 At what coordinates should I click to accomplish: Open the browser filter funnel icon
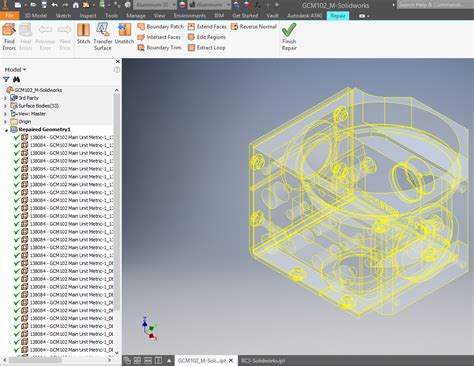6,79
